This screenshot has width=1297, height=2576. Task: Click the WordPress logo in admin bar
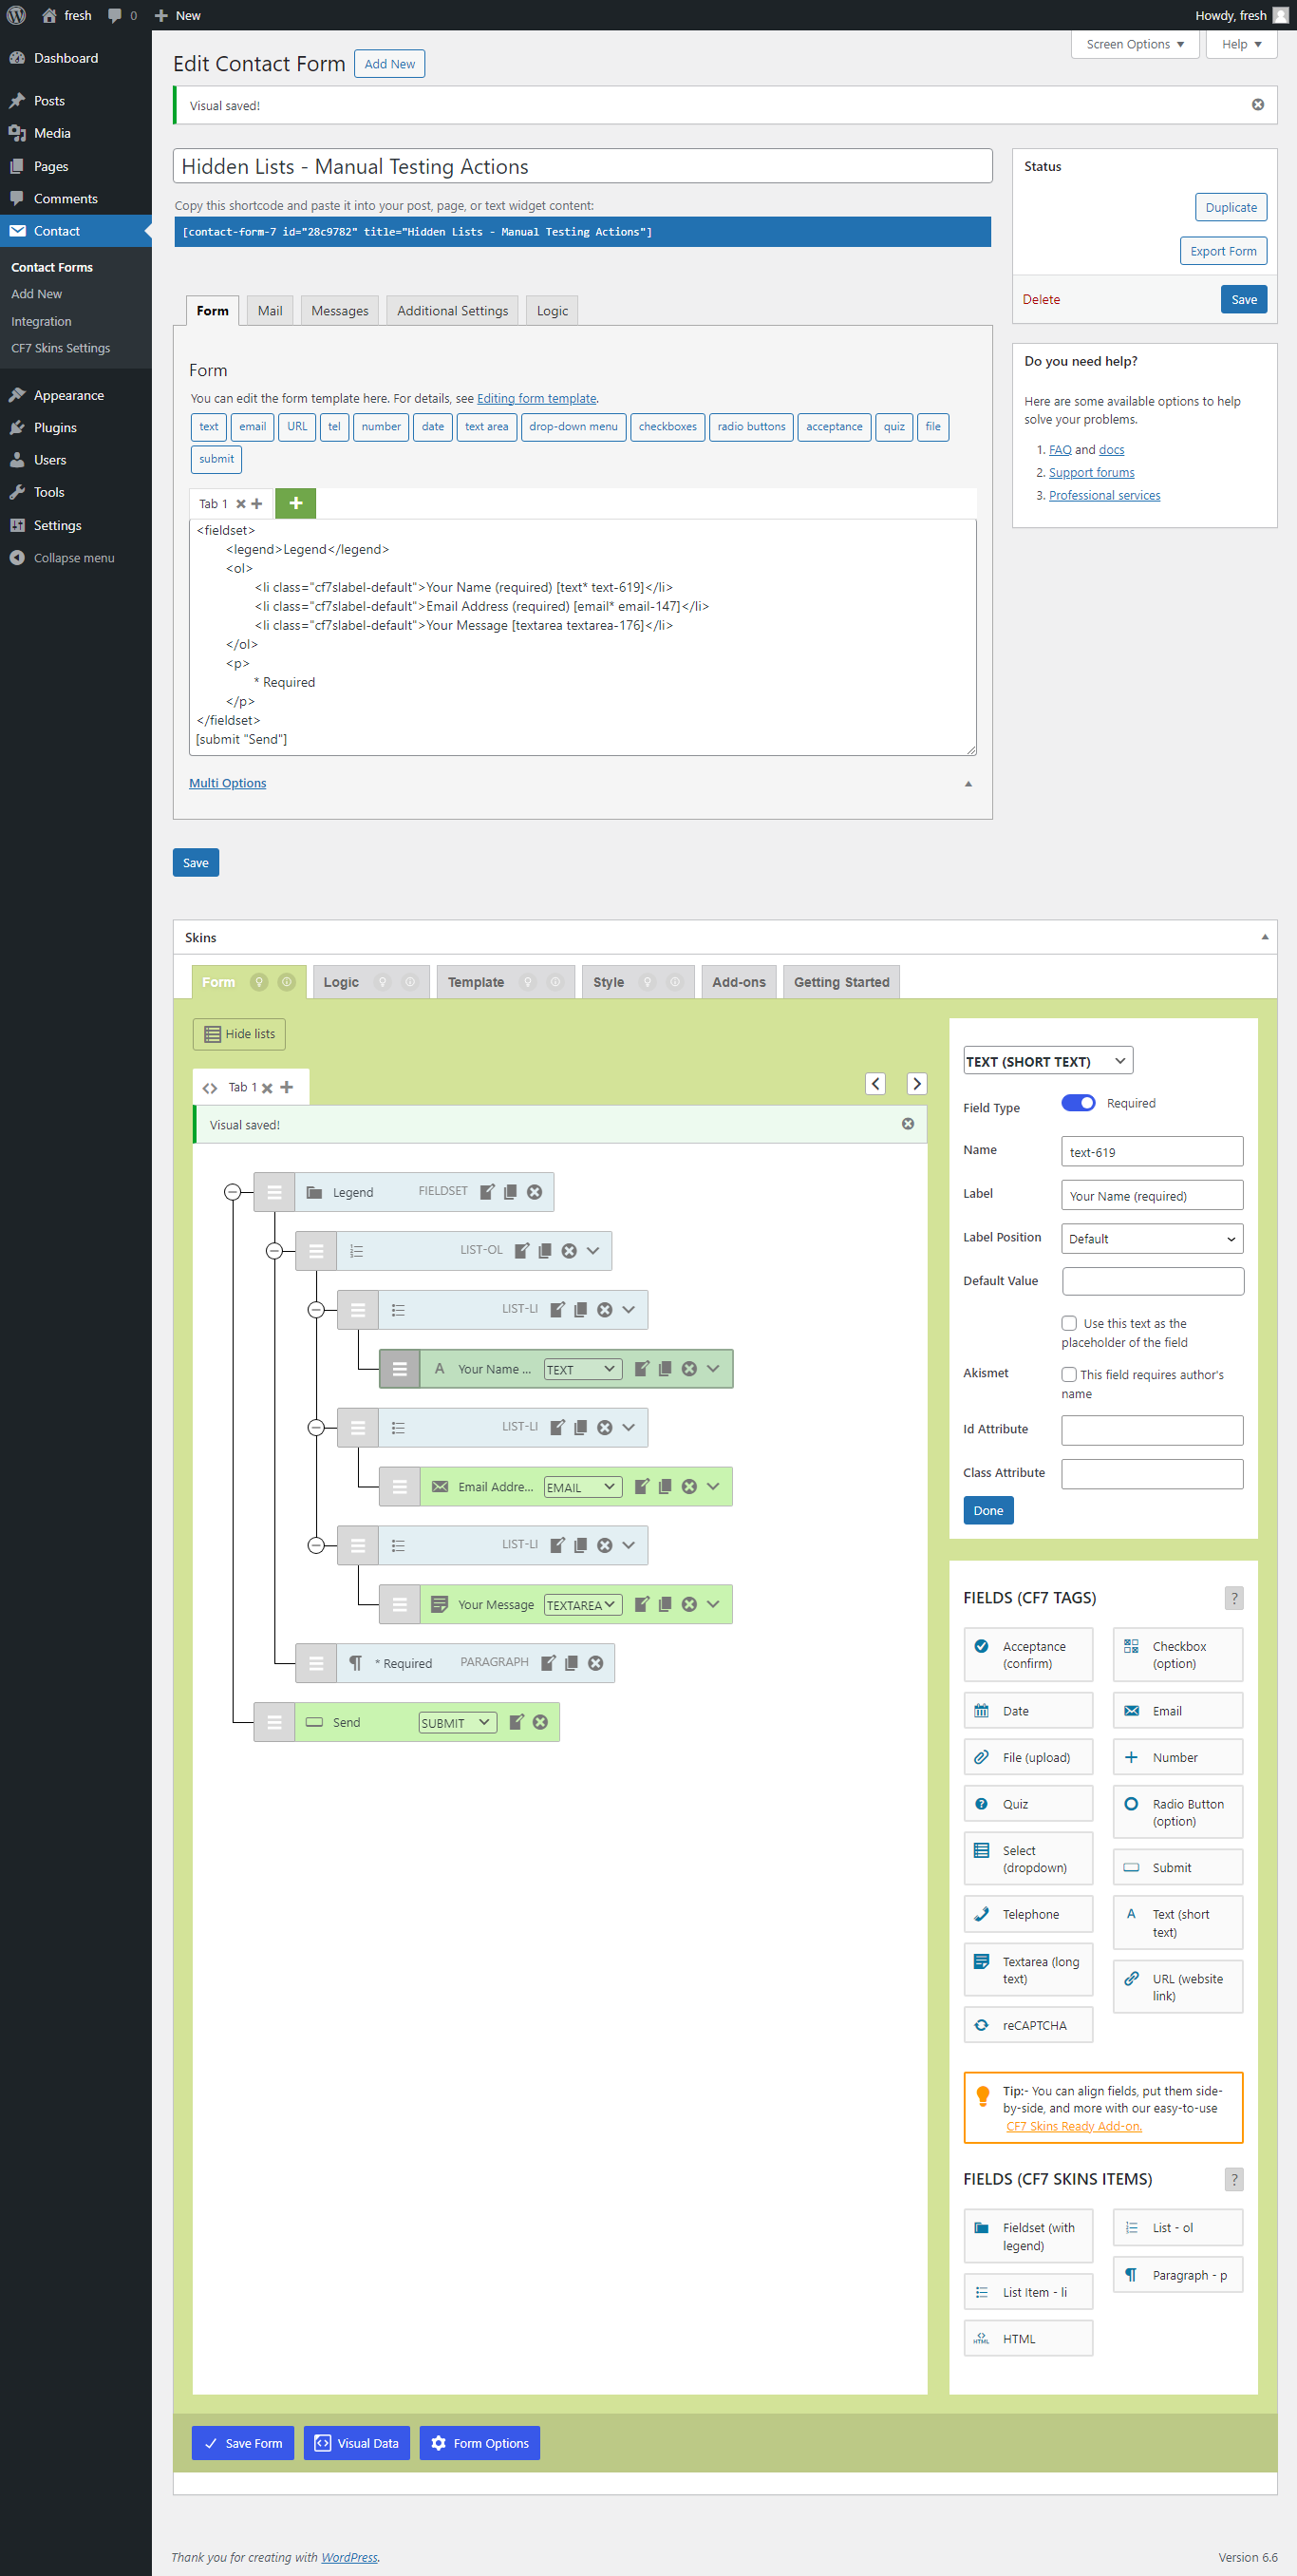coord(16,15)
